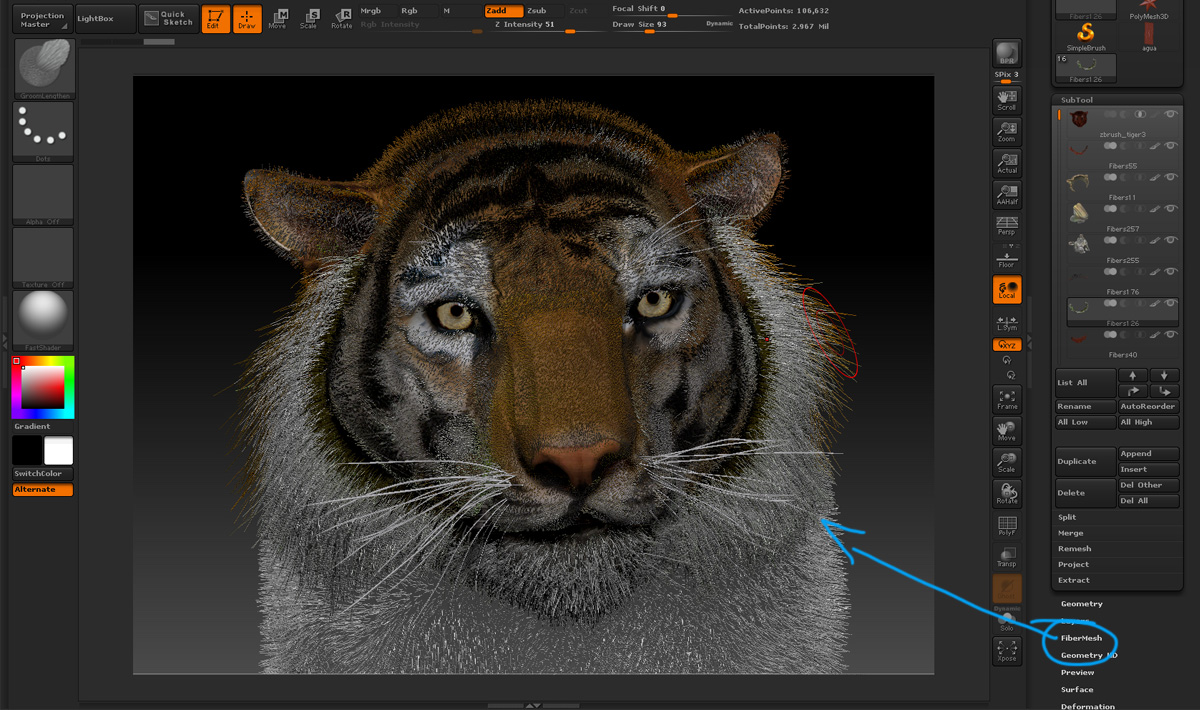Click SwitchColor button
The width and height of the screenshot is (1200, 710).
click(x=43, y=473)
